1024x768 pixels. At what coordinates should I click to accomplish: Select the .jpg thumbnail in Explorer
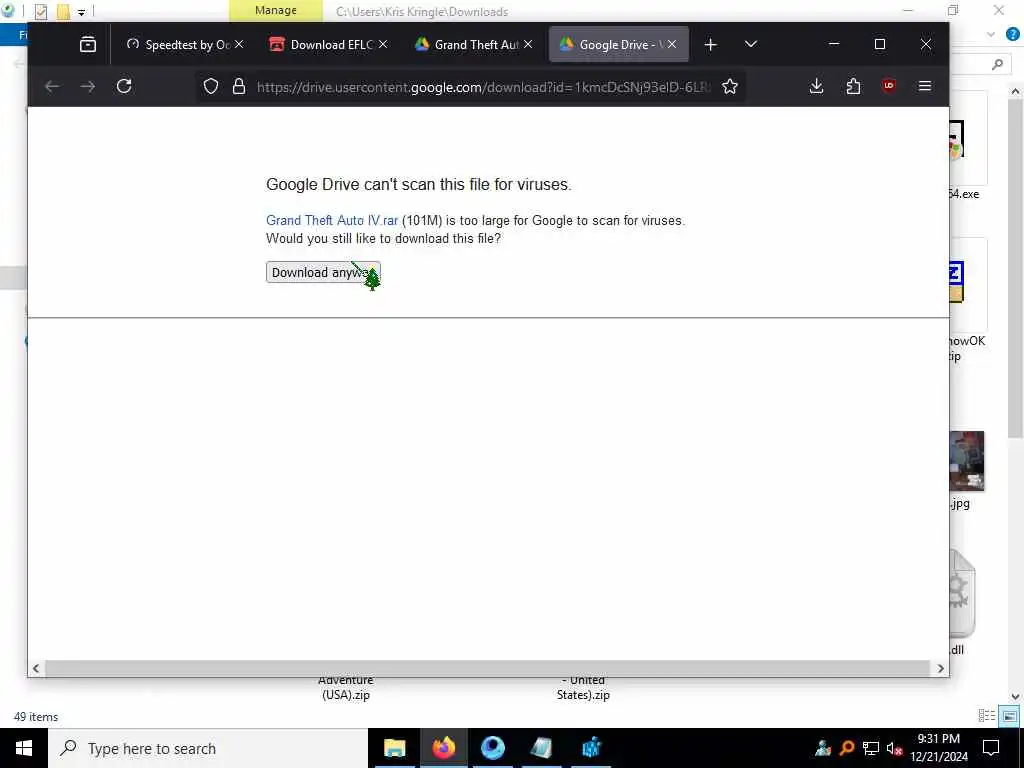(967, 460)
